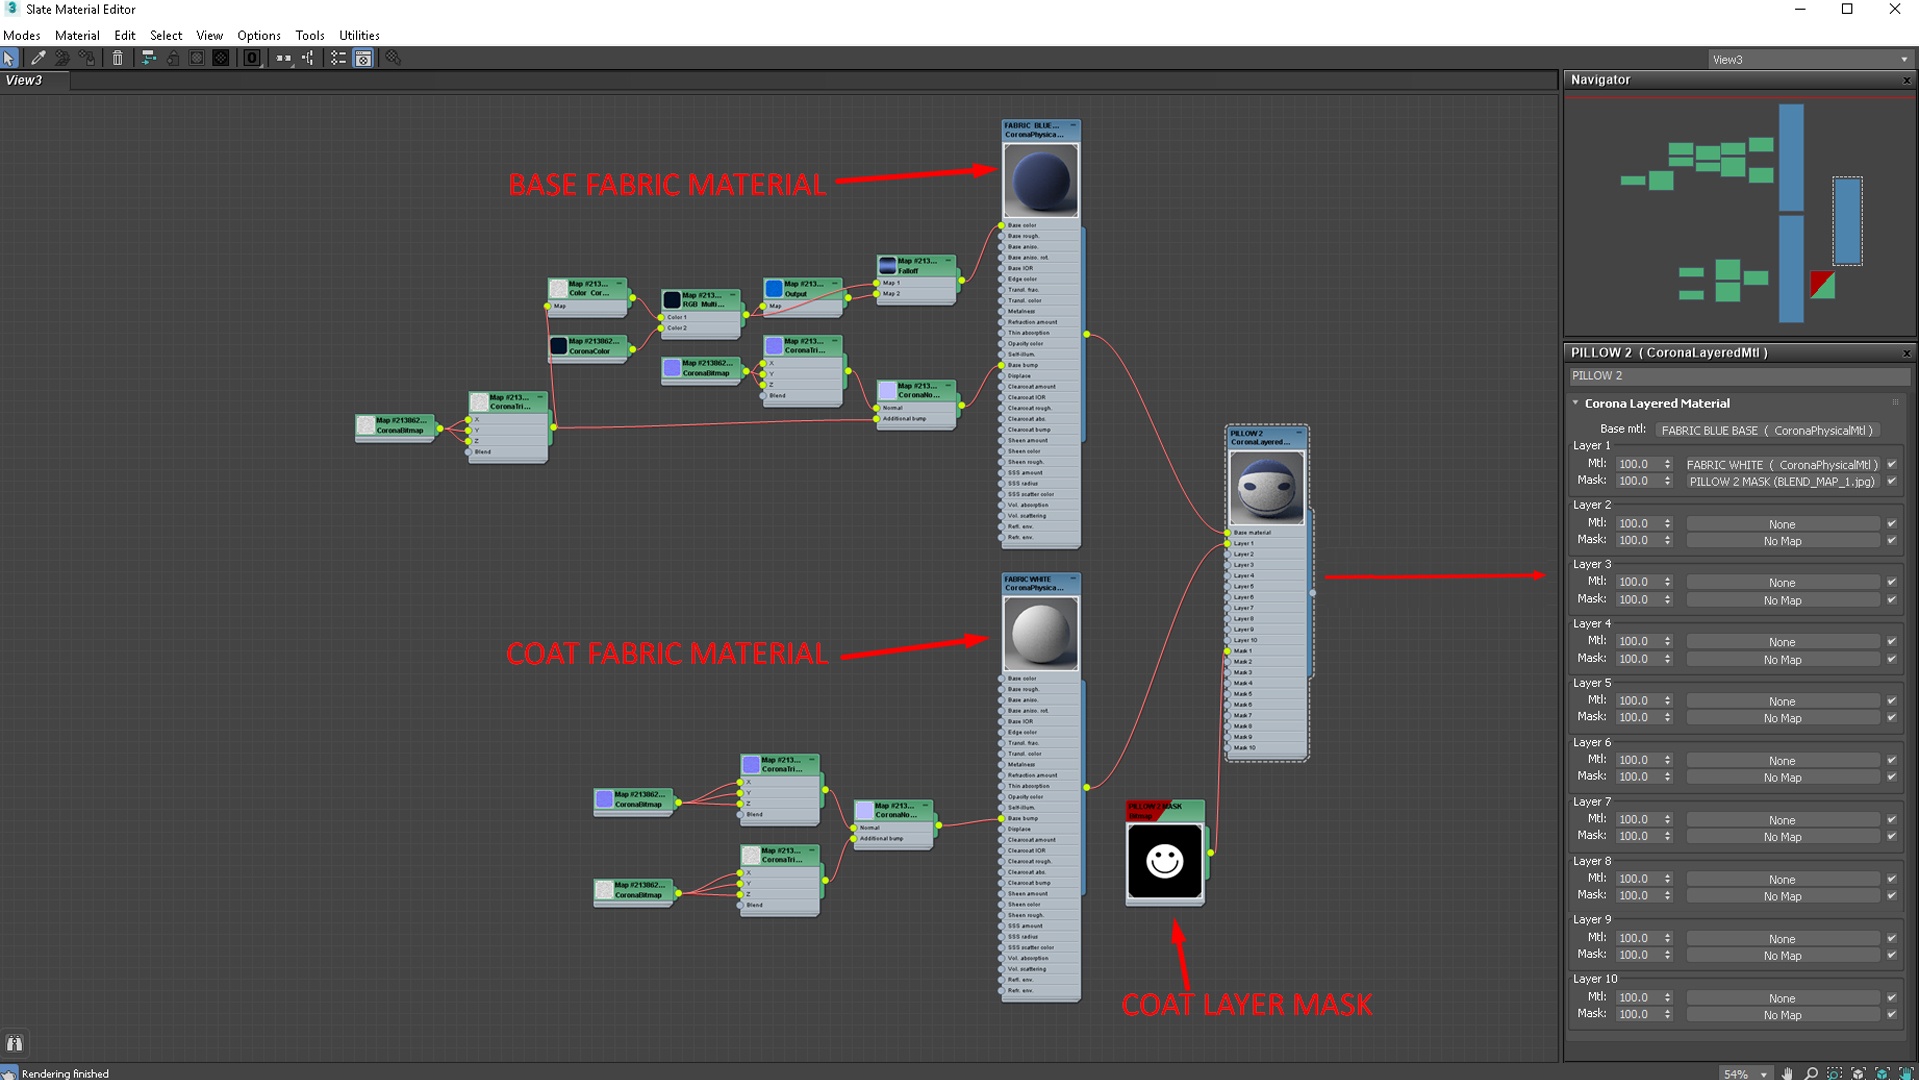The image size is (1920, 1080).
Task: Click Layer 10 No Map mask button
Action: point(1782,1015)
